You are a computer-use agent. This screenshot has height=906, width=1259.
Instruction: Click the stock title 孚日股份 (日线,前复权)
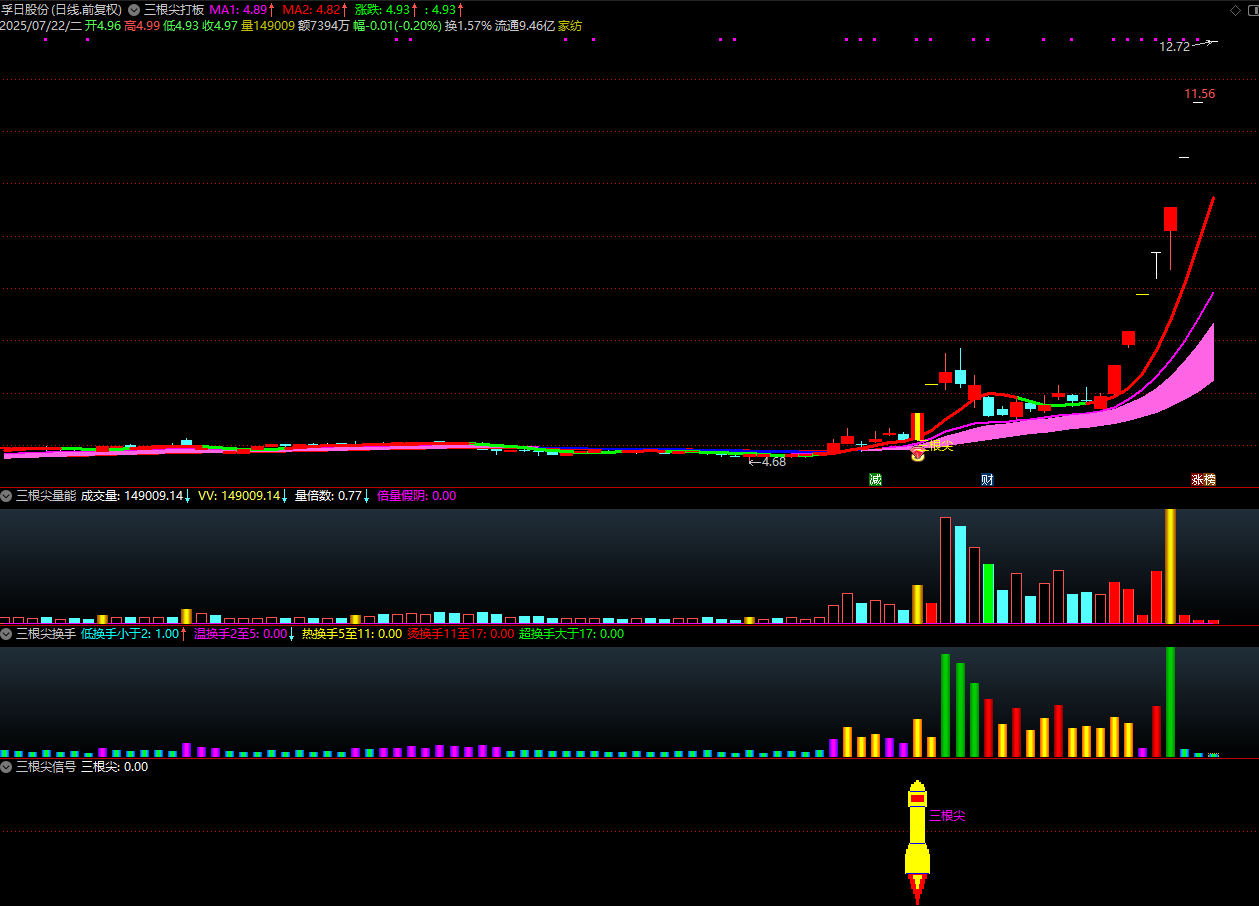pyautogui.click(x=62, y=9)
